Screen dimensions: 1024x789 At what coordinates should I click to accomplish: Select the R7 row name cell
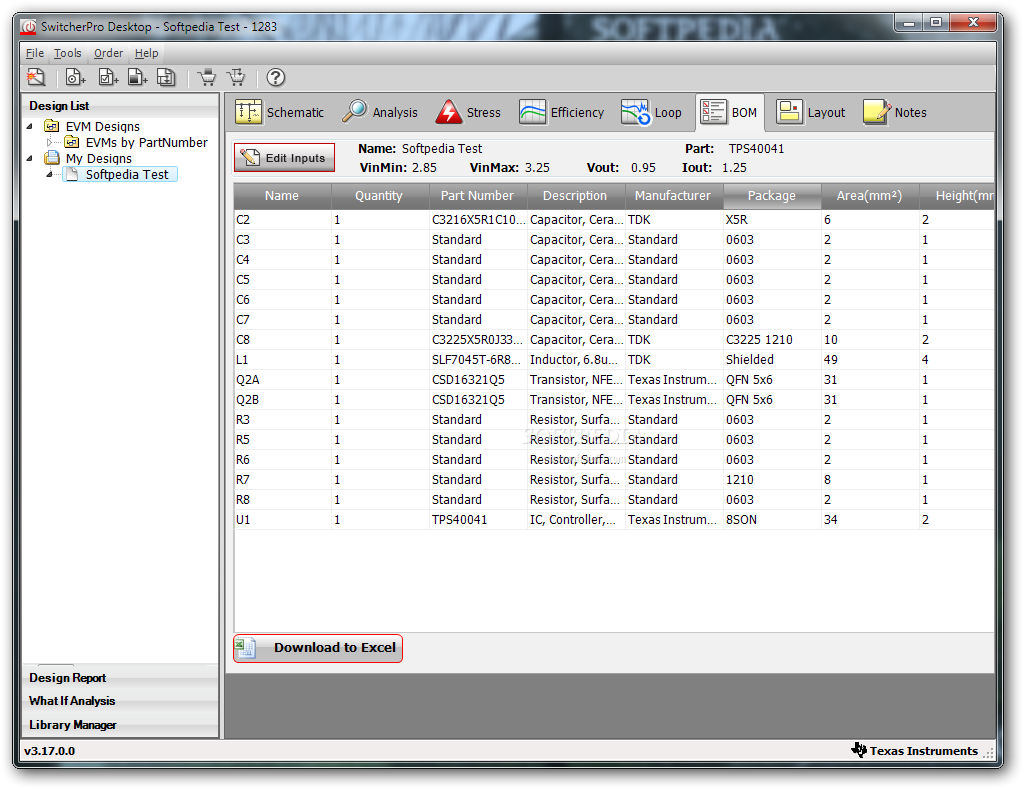pyautogui.click(x=283, y=479)
